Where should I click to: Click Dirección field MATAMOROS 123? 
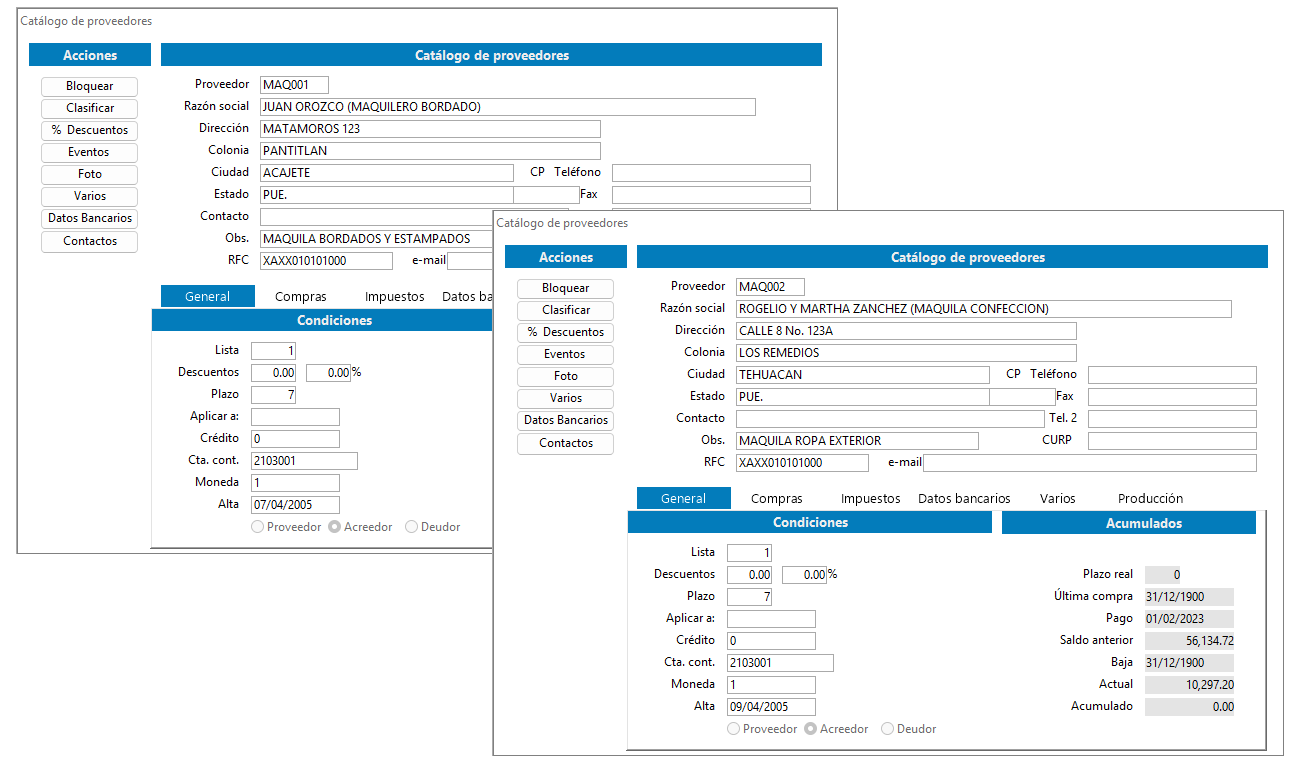[x=430, y=129]
